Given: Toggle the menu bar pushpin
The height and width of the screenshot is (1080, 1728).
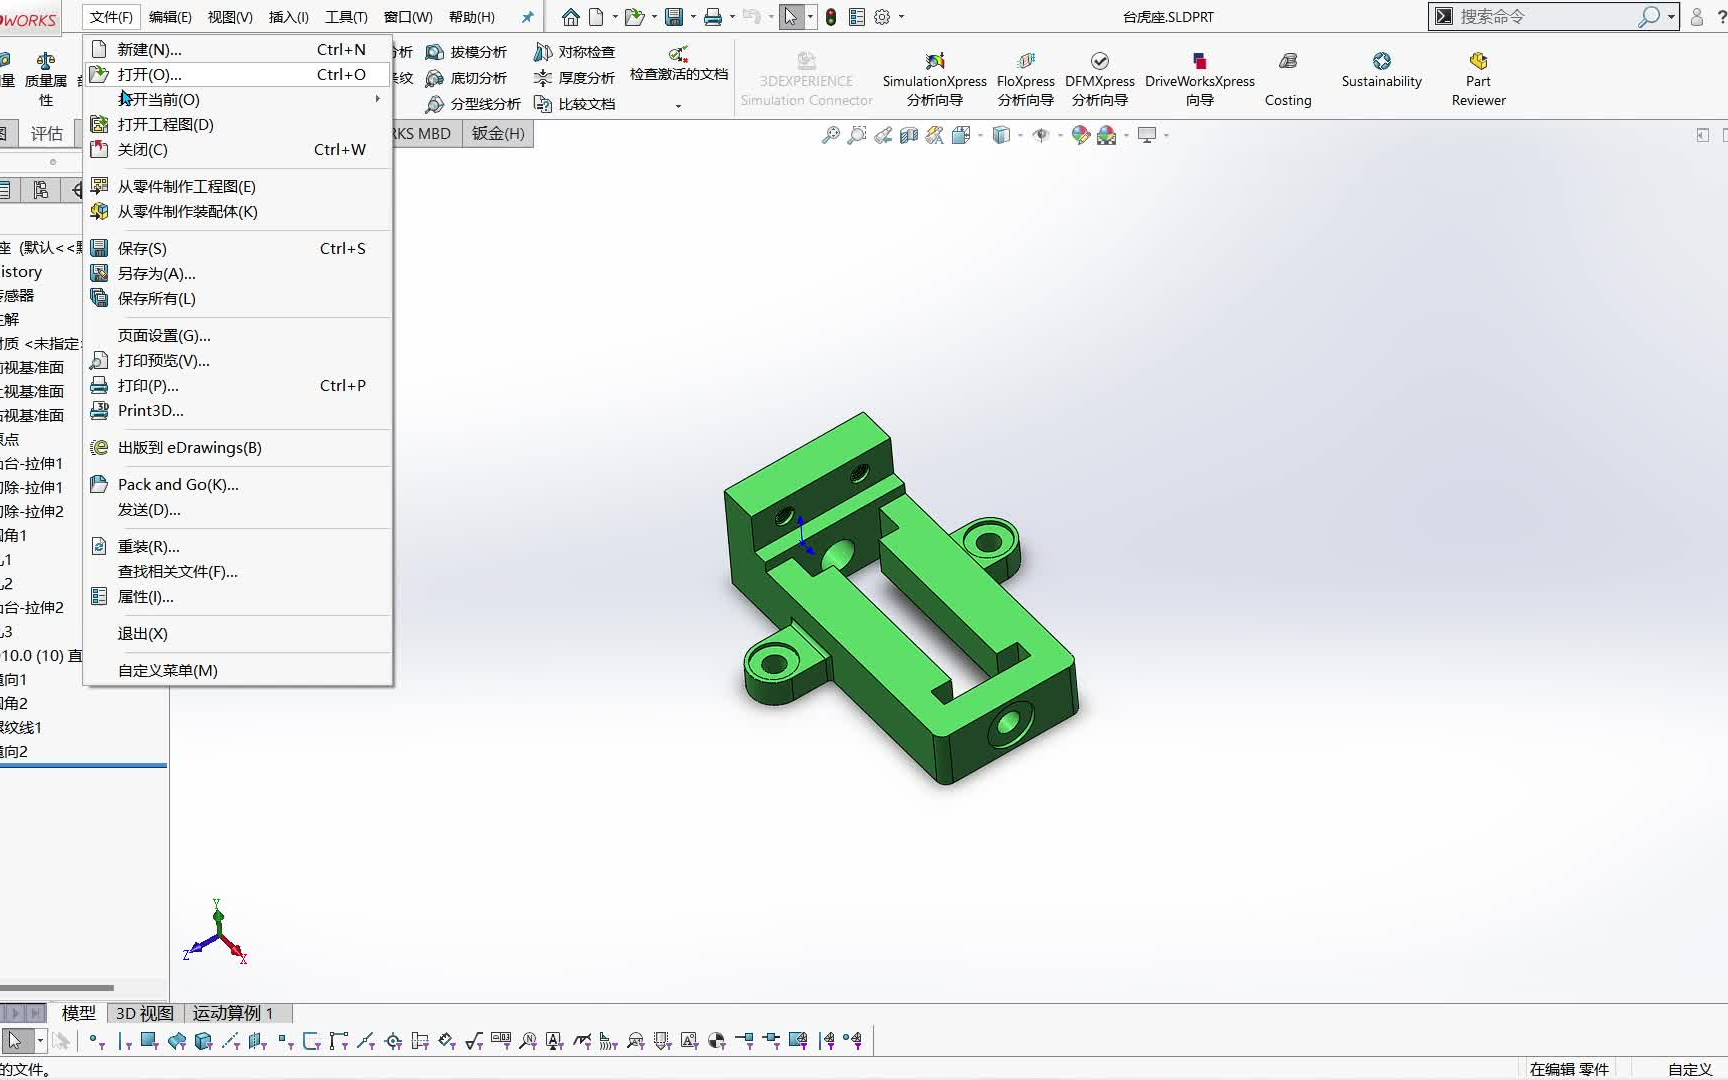Looking at the screenshot, I should (527, 16).
